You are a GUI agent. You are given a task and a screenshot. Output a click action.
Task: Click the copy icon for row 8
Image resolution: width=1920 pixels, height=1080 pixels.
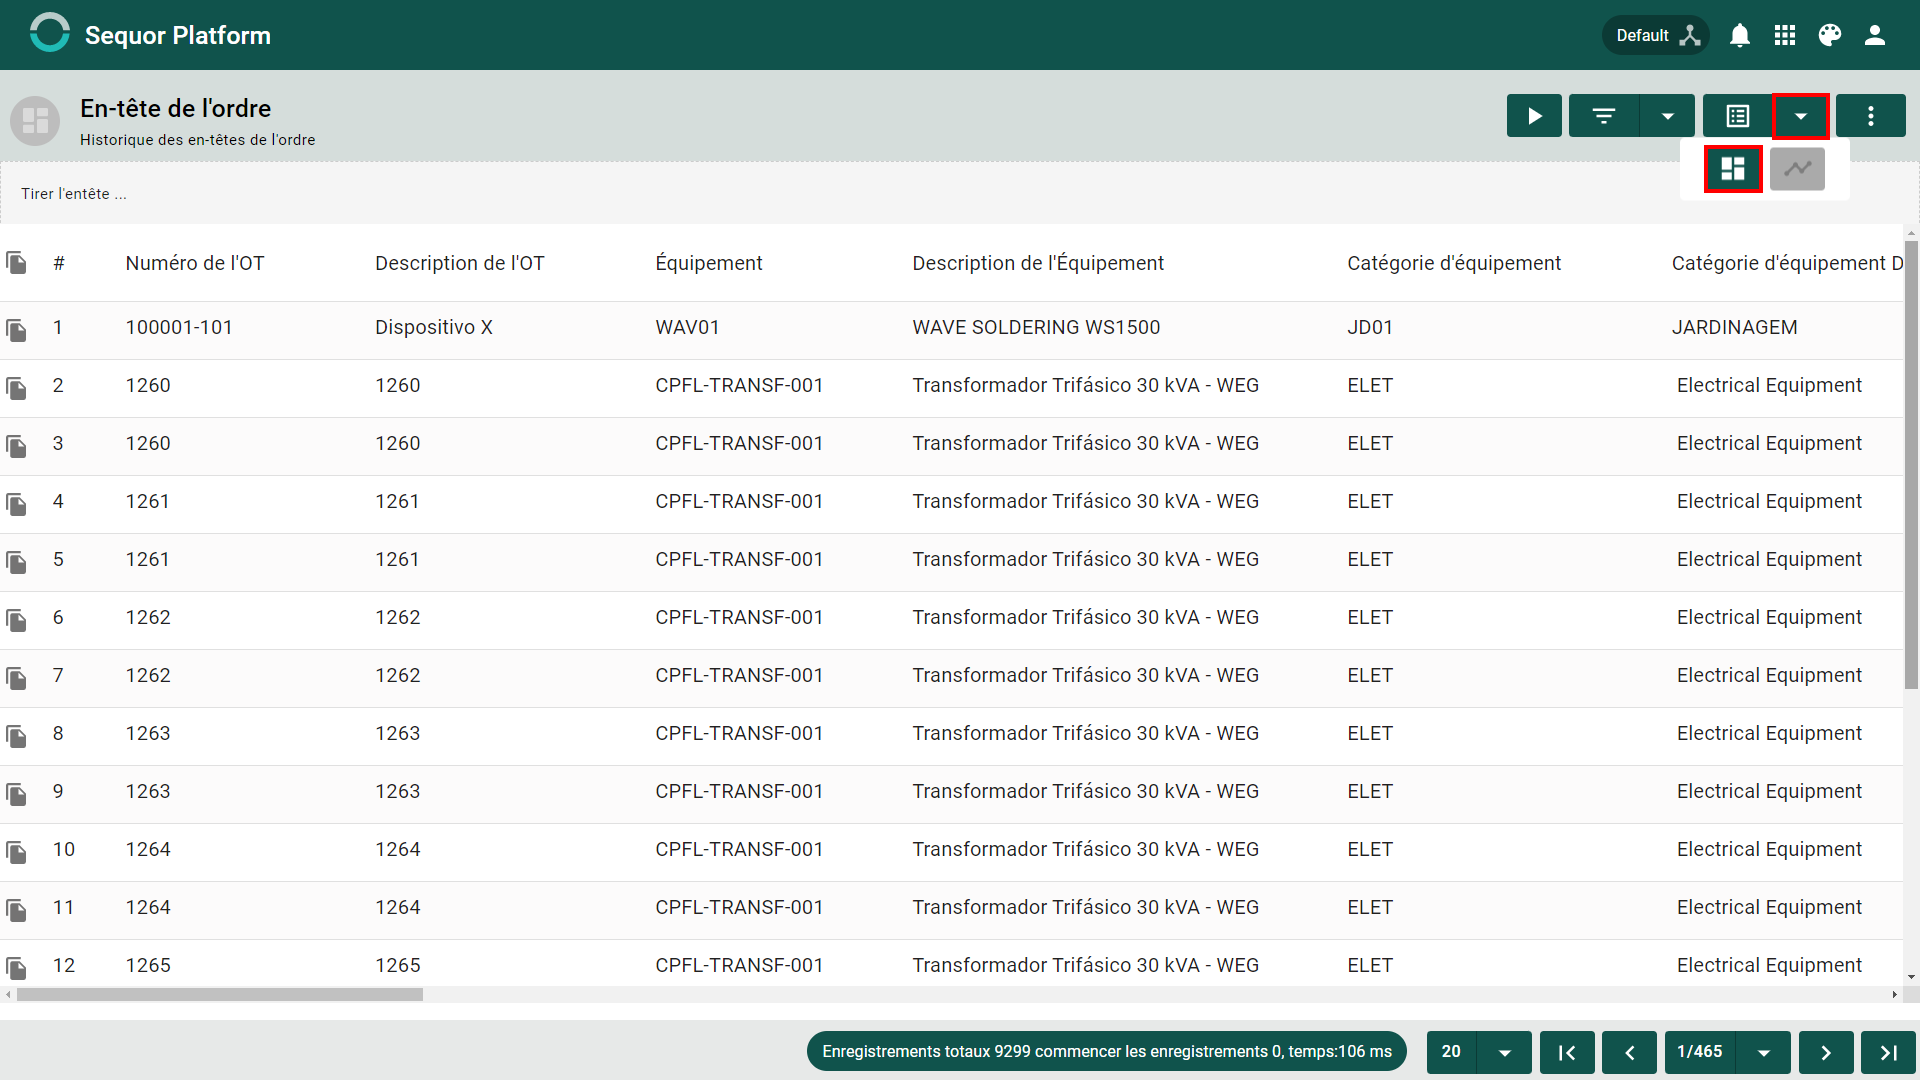click(x=16, y=736)
